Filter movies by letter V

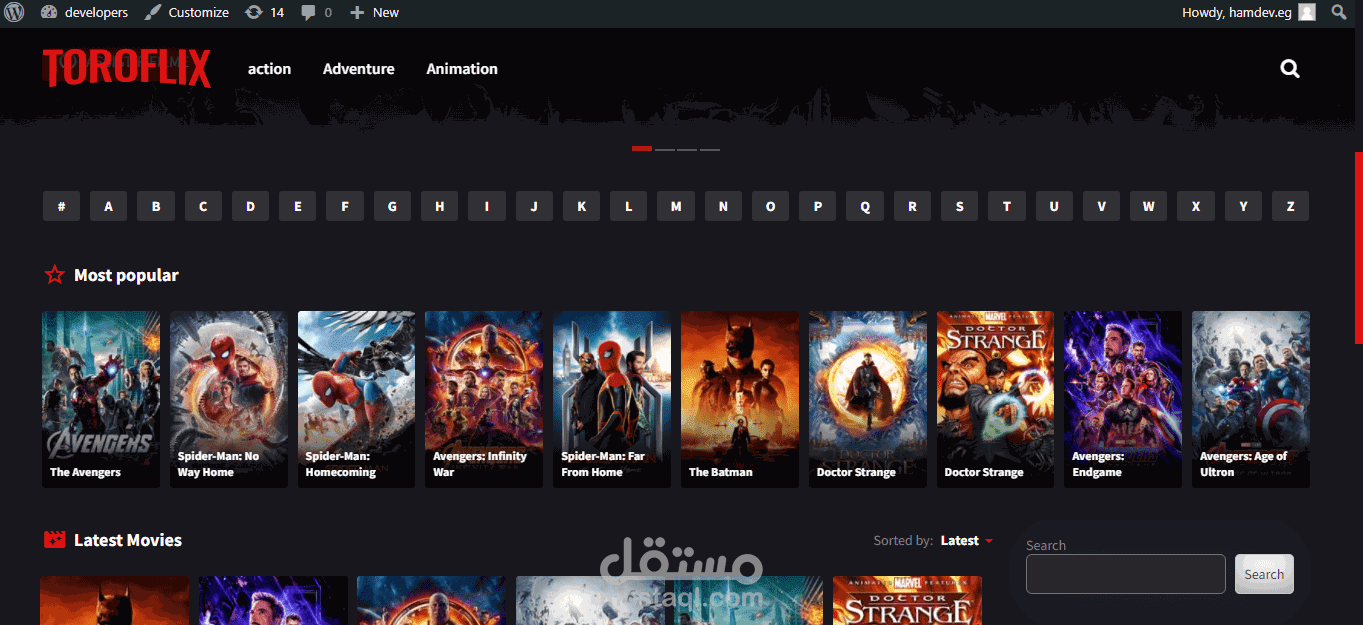pyautogui.click(x=1101, y=206)
